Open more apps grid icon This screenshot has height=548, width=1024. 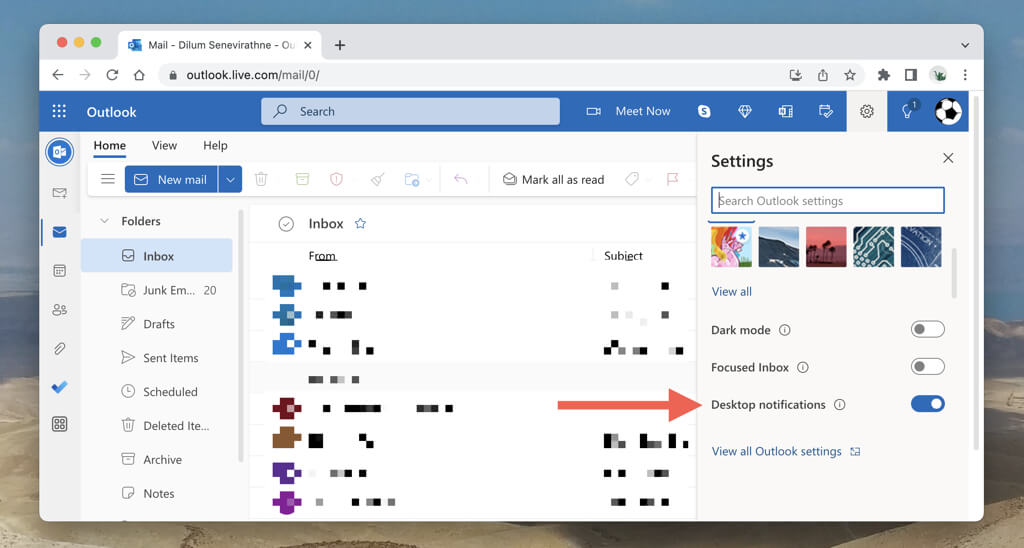pos(59,424)
